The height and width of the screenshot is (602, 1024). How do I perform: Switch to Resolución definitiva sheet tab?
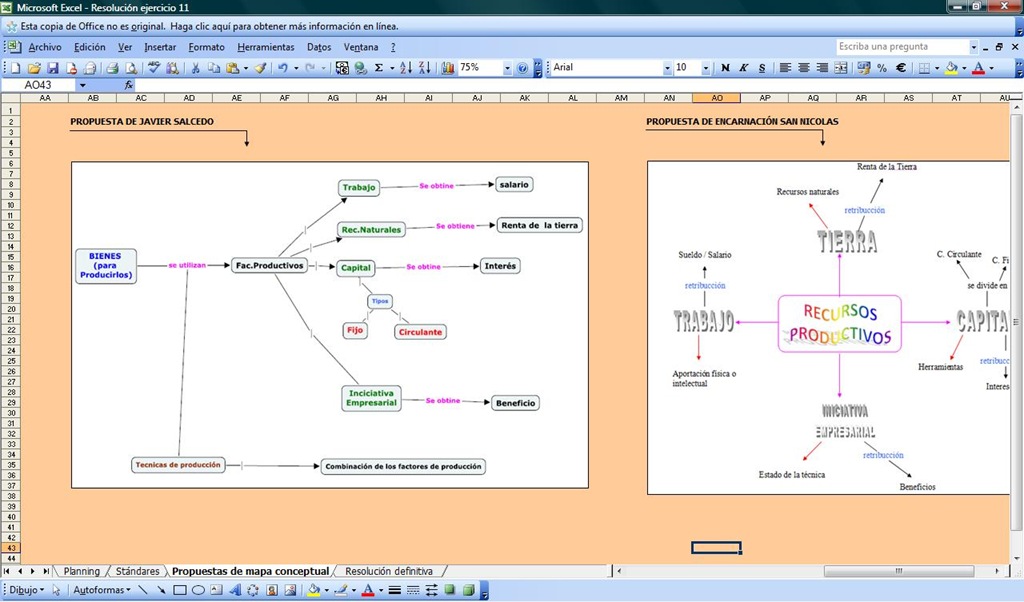coord(389,571)
